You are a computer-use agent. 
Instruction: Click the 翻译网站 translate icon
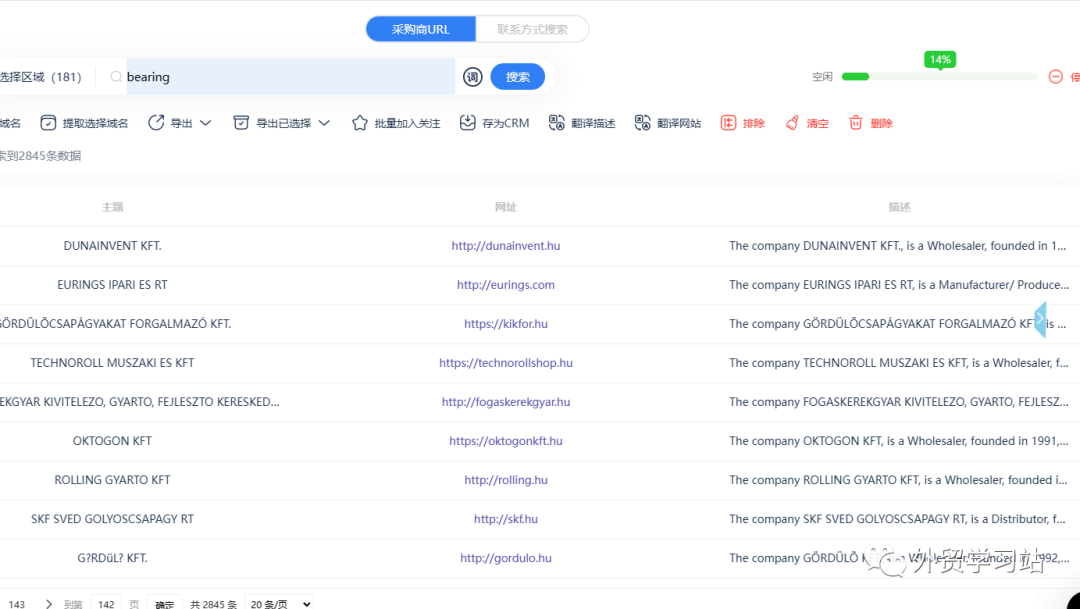[643, 123]
